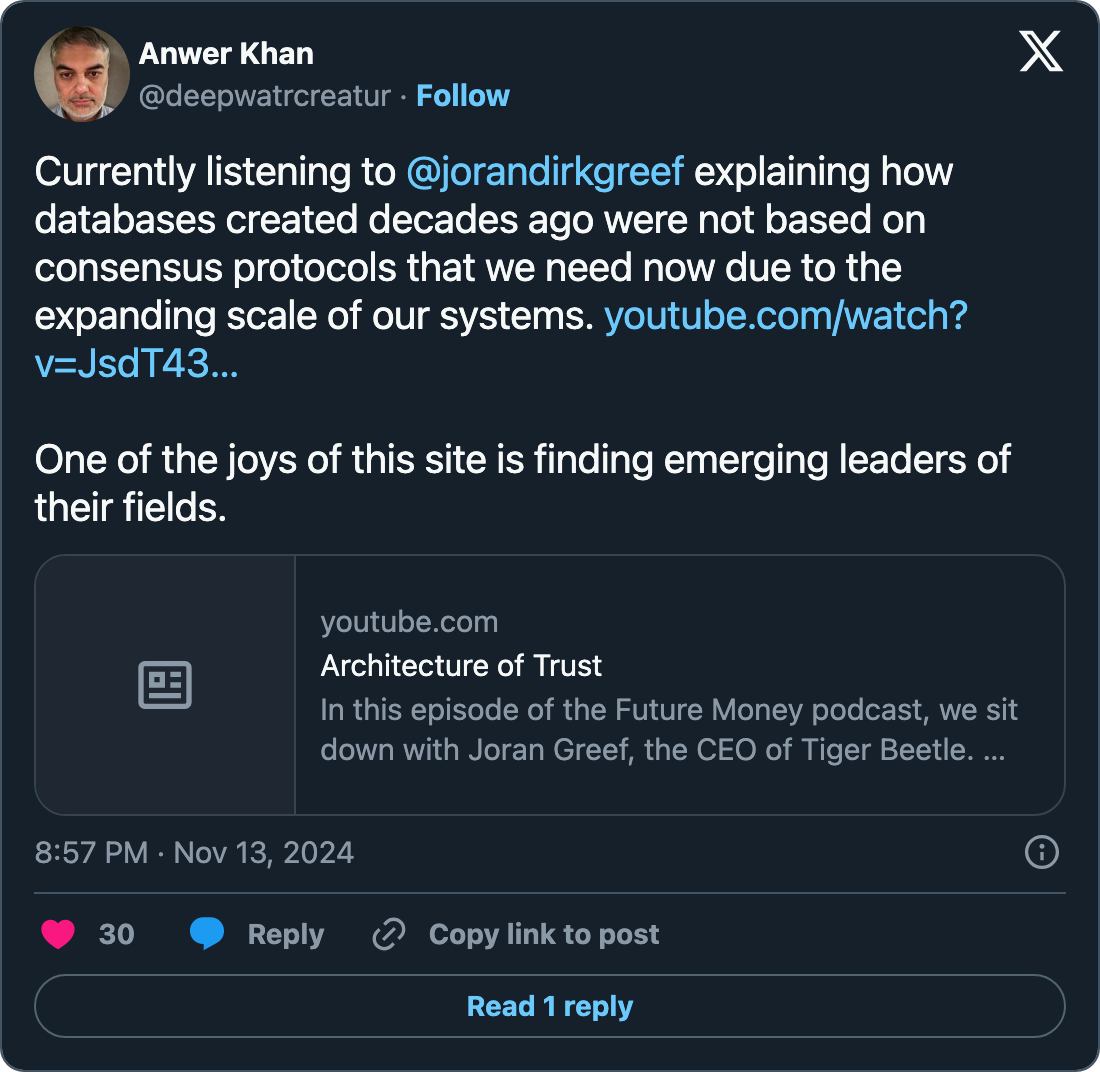Click the 30 likes count
The image size is (1100, 1072).
[x=116, y=935]
